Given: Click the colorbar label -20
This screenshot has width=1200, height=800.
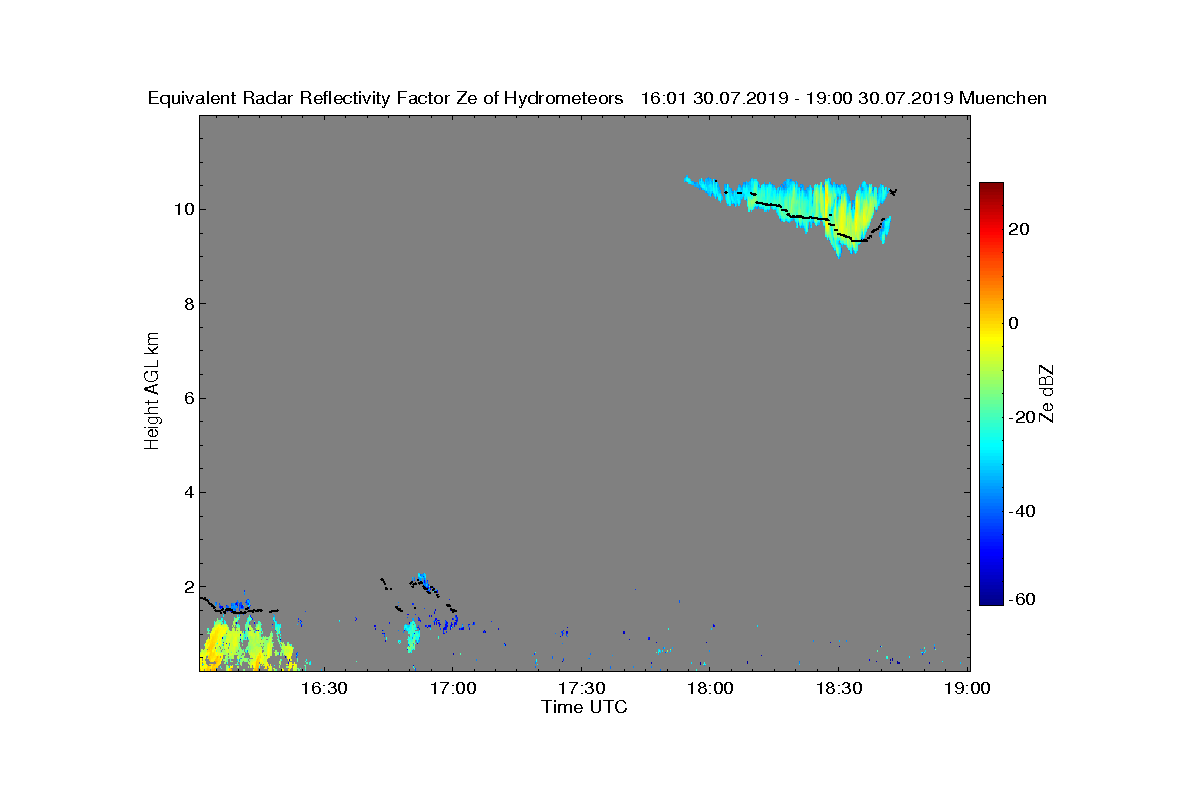Looking at the screenshot, I should 1021,417.
